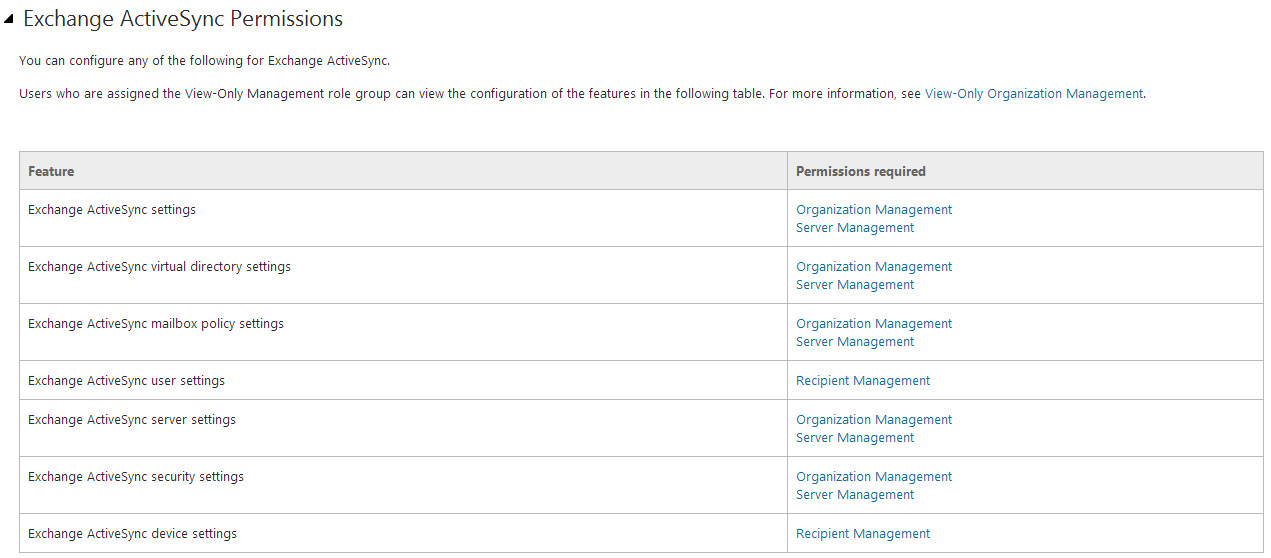Open Server Management for virtual directory settings
This screenshot has height=558, width=1271.
pyautogui.click(x=855, y=285)
